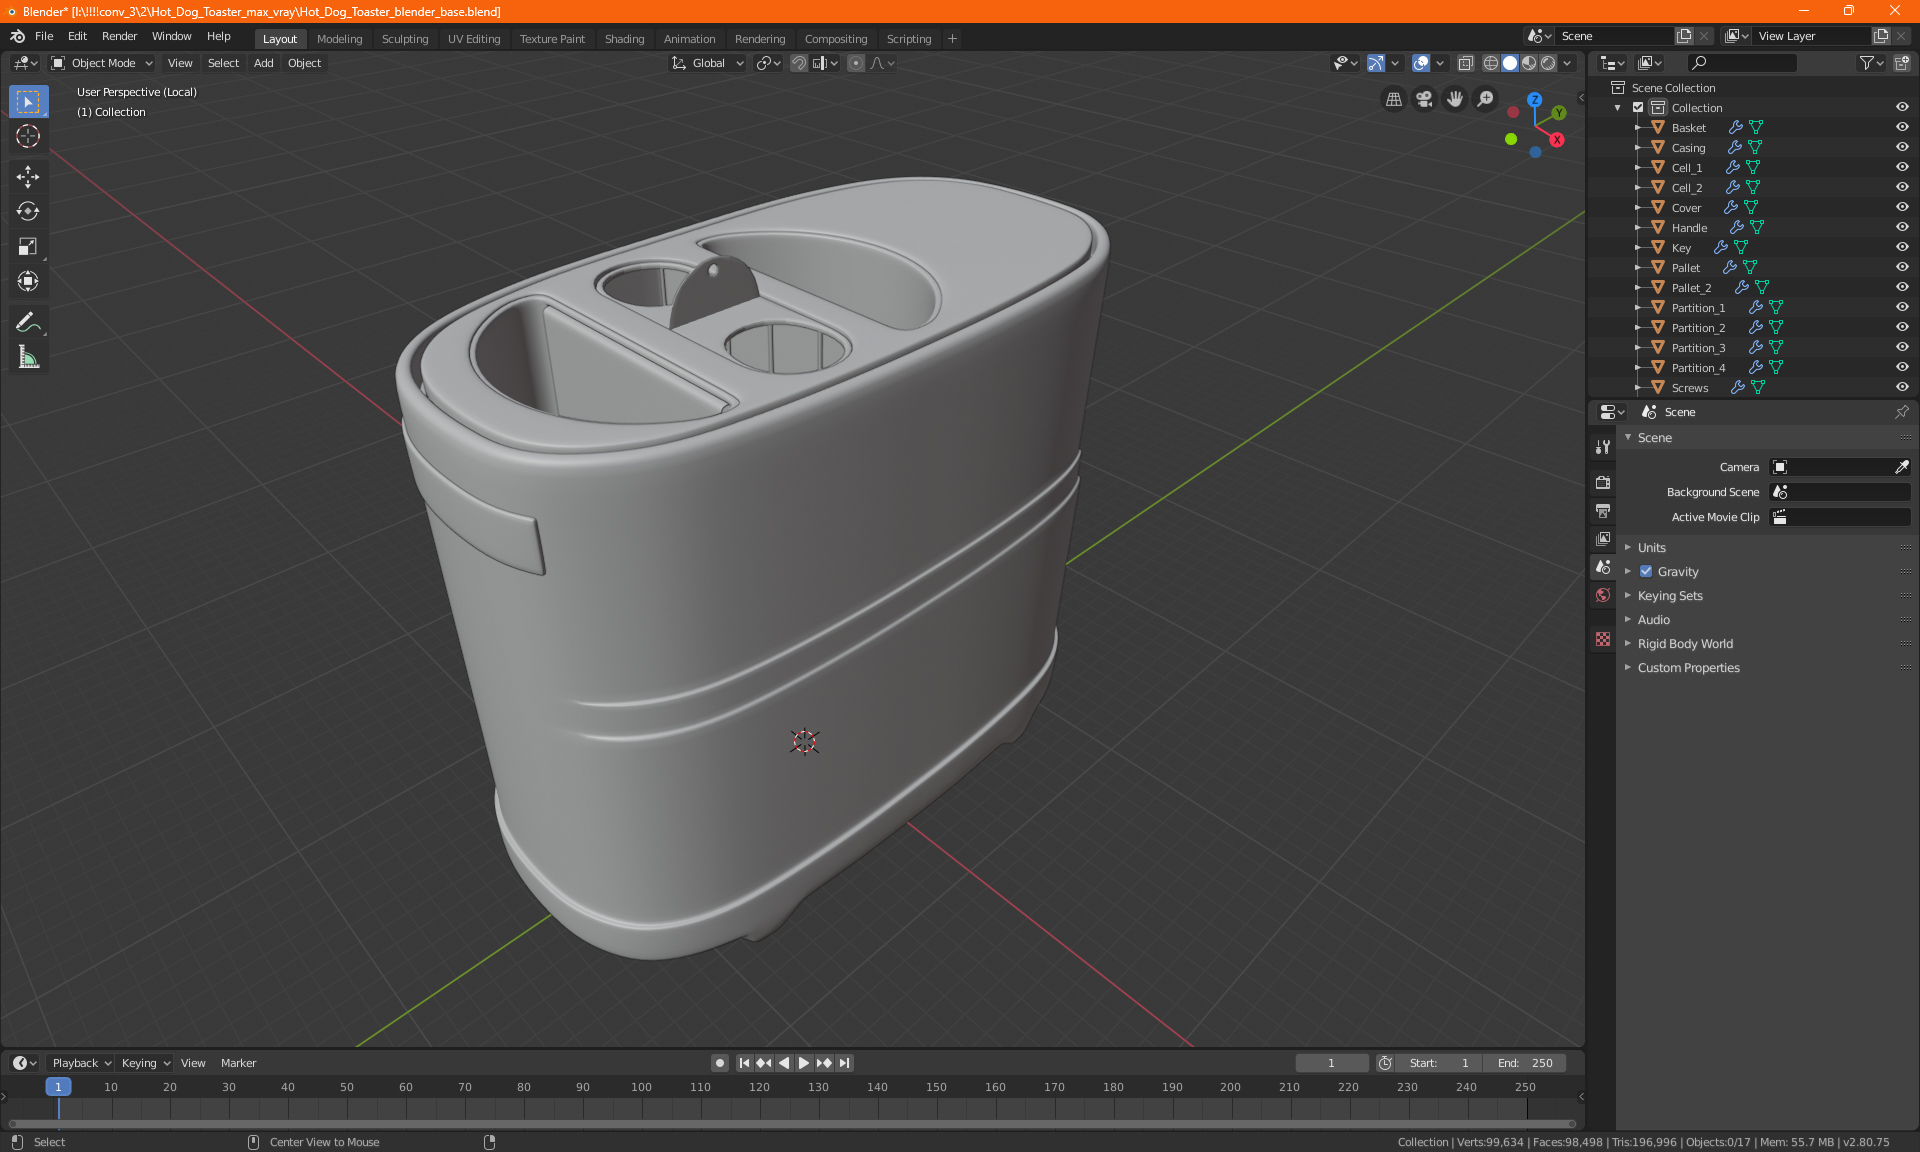Toggle snapping magnet icon
The height and width of the screenshot is (1152, 1920).
coord(799,63)
